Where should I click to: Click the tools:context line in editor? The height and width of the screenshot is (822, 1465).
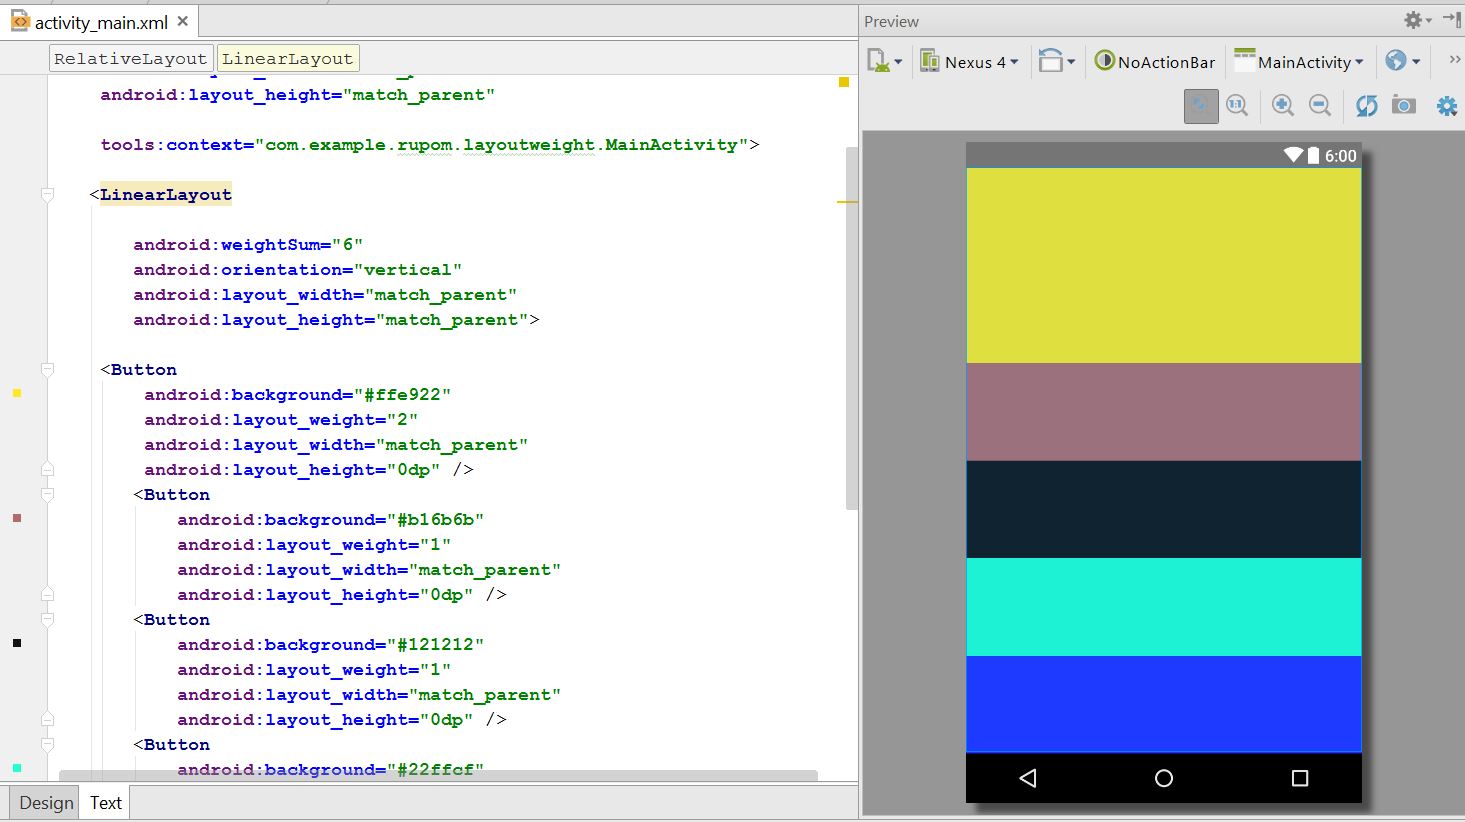point(429,144)
